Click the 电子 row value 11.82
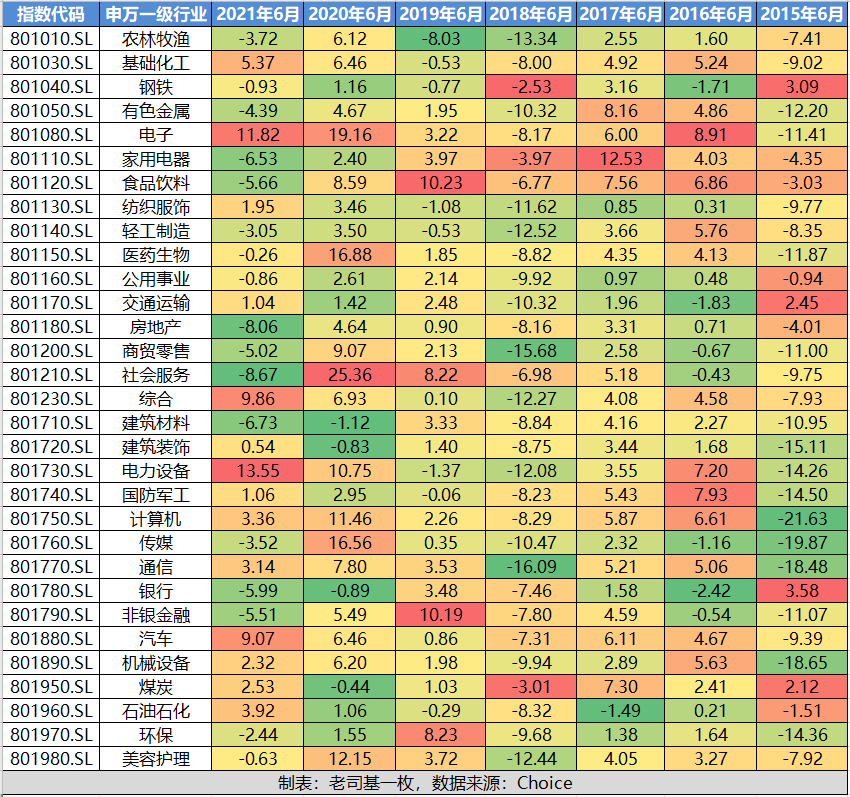The width and height of the screenshot is (850, 797). 257,135
